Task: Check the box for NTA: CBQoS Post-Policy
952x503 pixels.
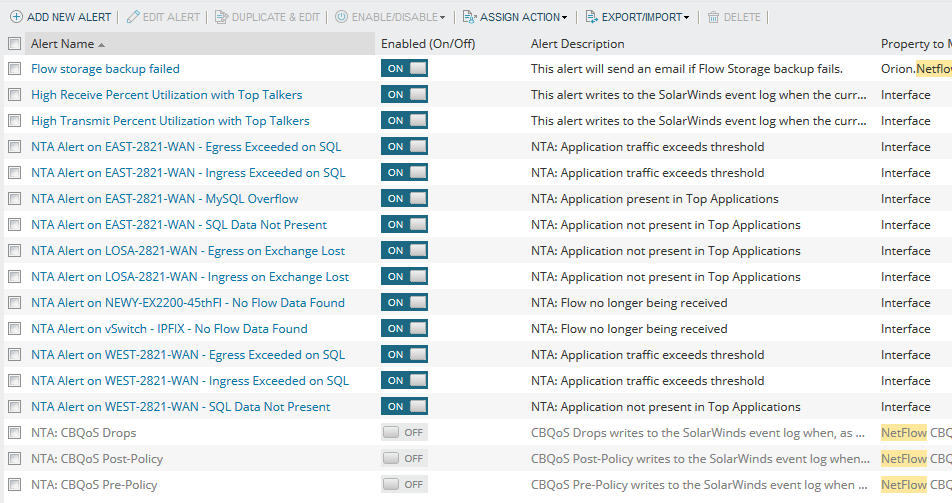Action: coord(14,459)
